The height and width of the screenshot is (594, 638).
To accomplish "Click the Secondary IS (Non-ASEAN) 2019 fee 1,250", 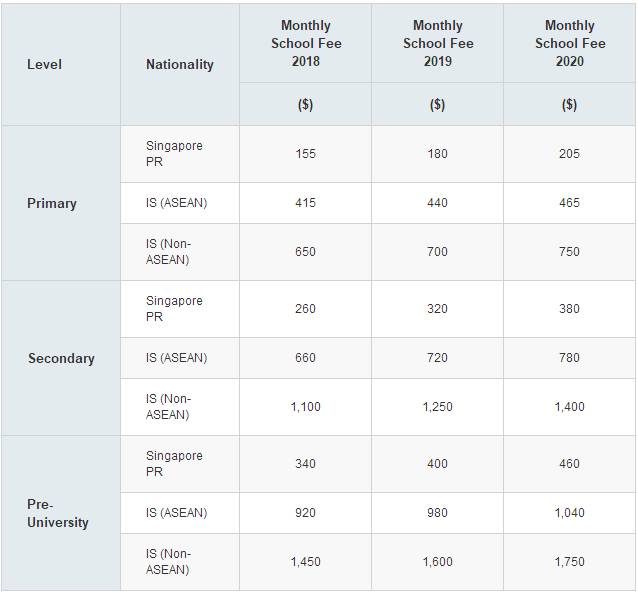I will coord(437,407).
